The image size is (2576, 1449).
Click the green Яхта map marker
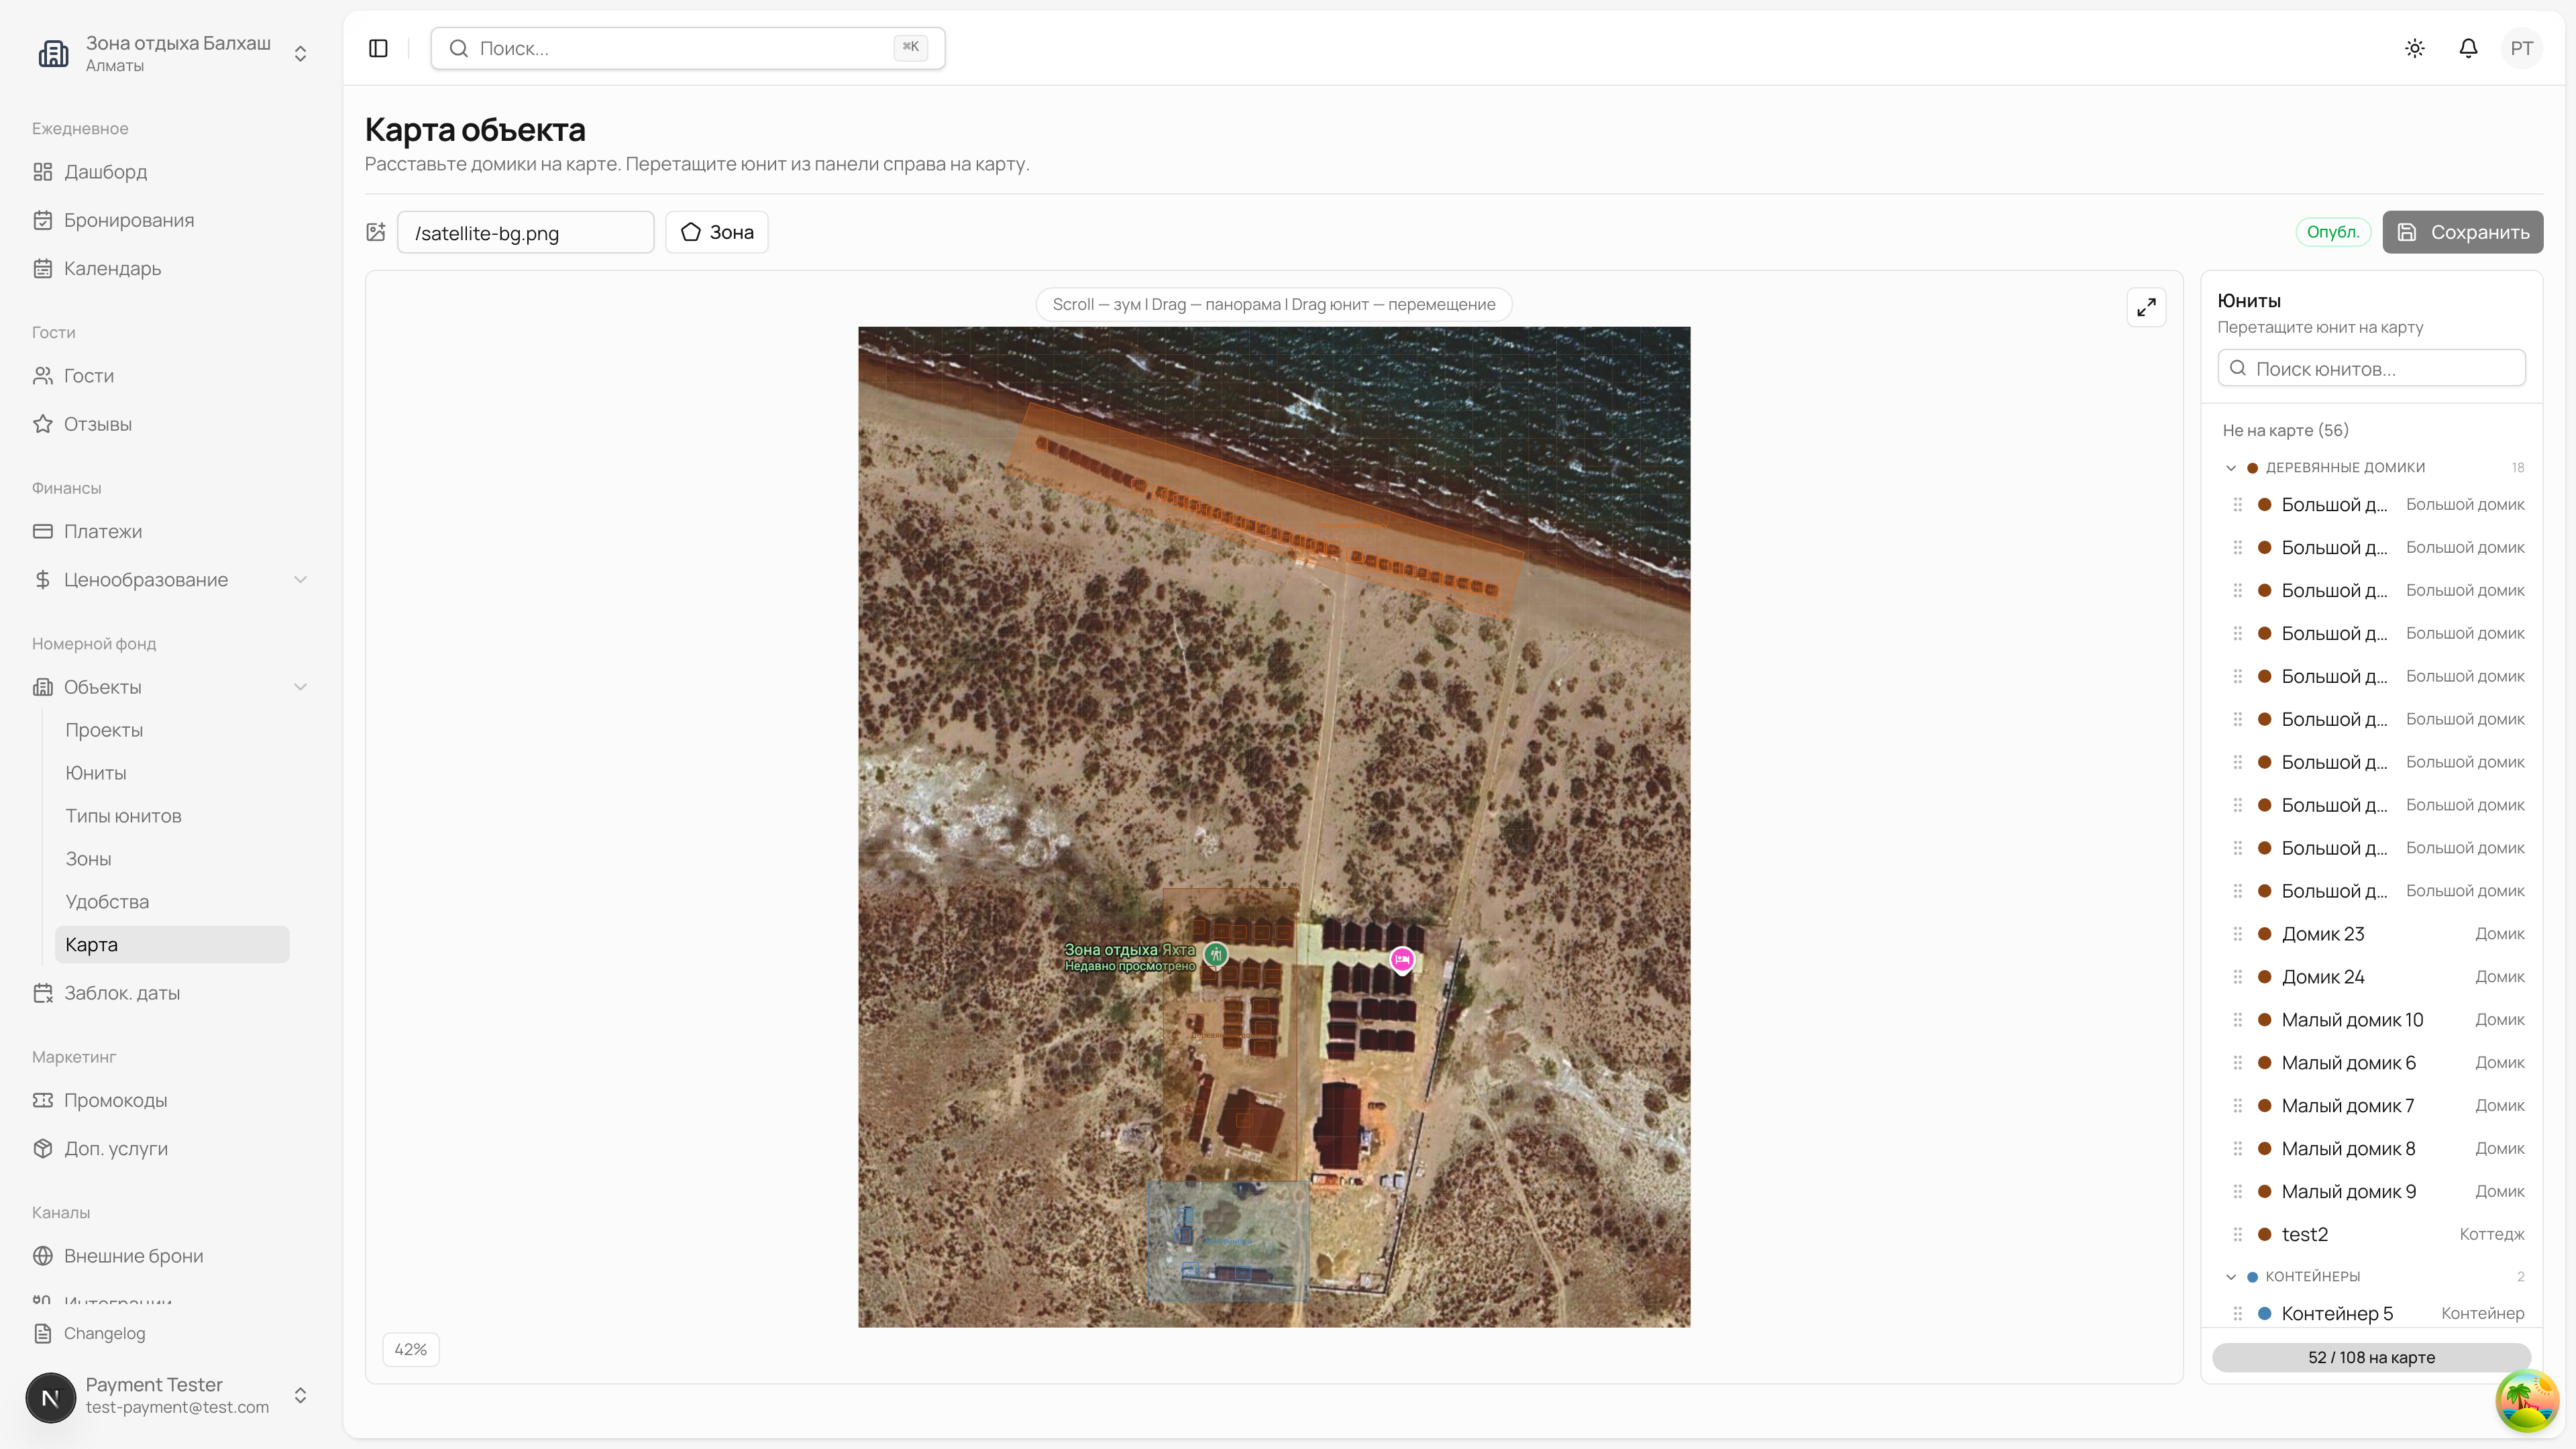coord(1216,954)
